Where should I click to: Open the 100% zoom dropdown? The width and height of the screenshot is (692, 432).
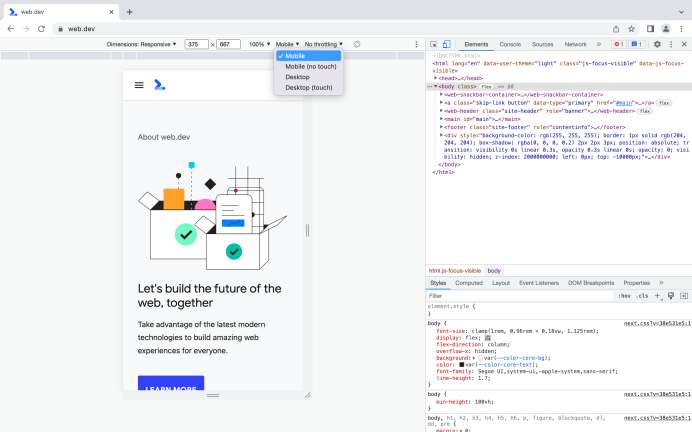pos(260,44)
